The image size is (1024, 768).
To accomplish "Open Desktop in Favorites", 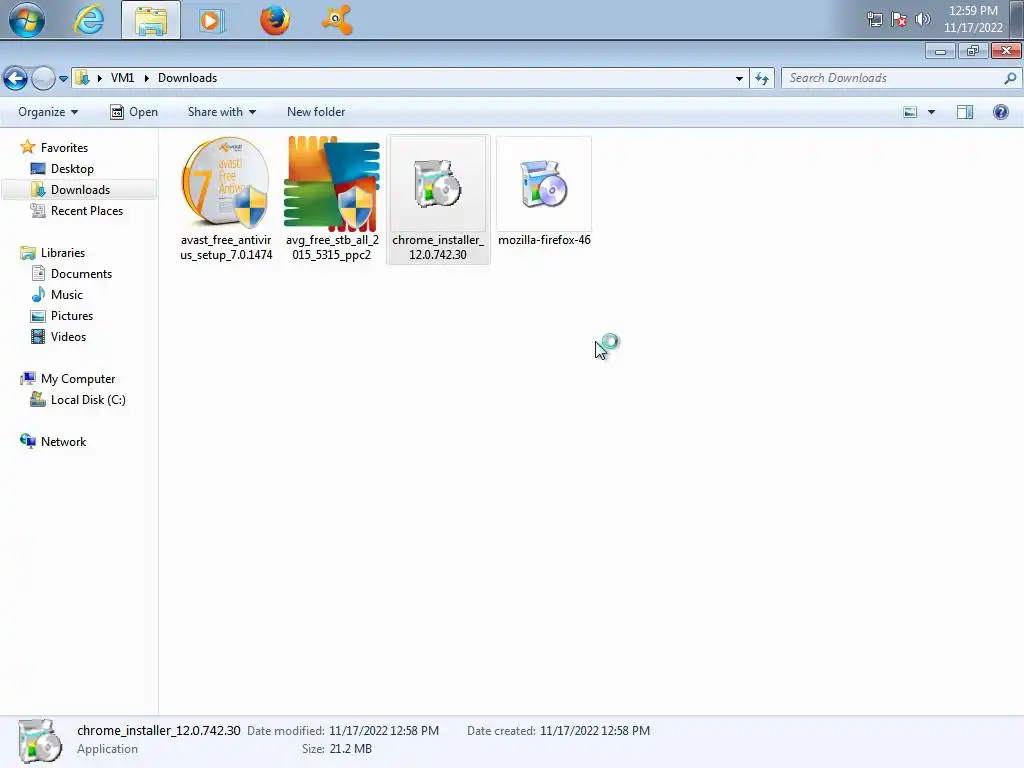I will coord(72,168).
